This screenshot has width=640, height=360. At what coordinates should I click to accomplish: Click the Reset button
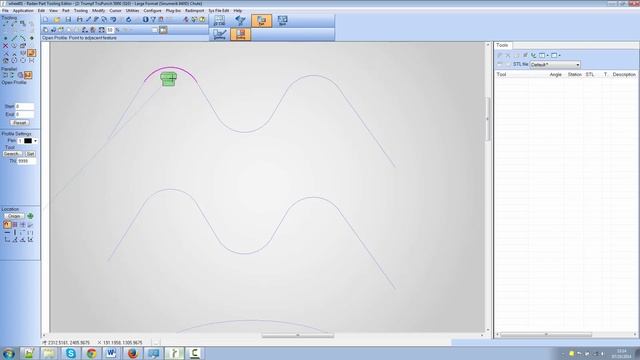20,123
